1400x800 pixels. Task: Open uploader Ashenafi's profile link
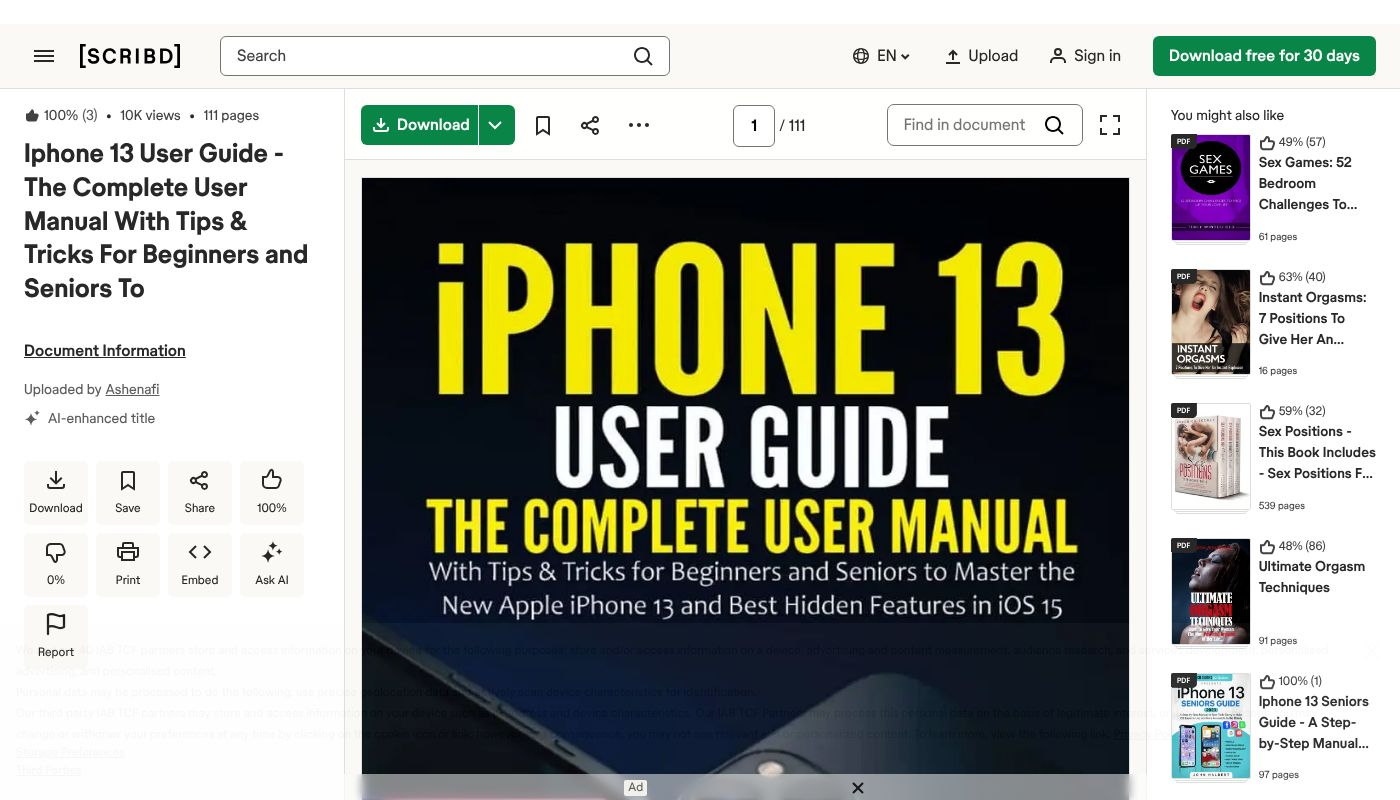pos(132,389)
